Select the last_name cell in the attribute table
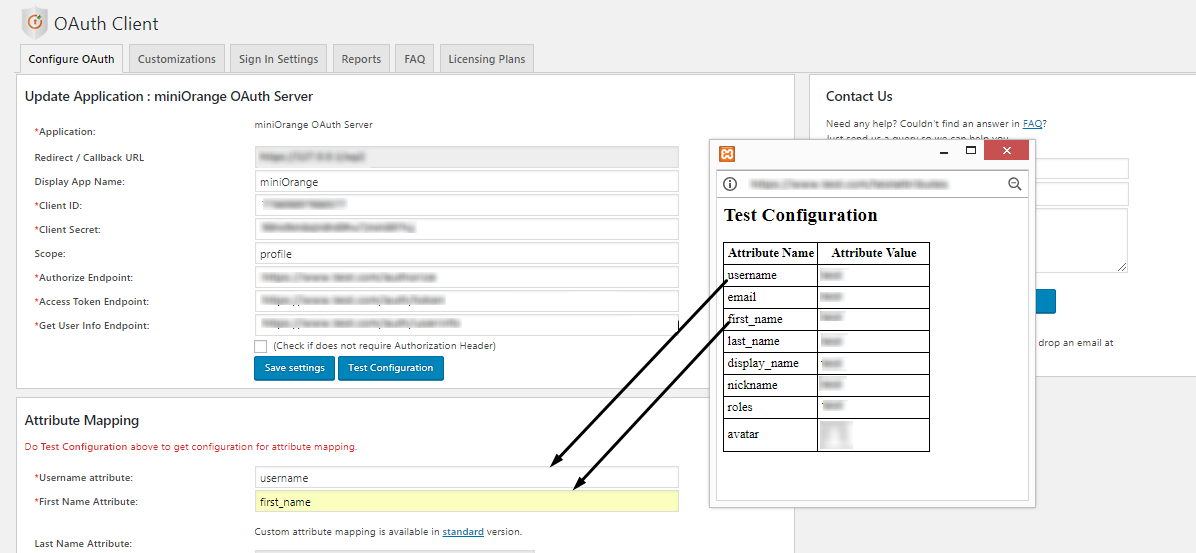The width and height of the screenshot is (1196, 553). tap(770, 341)
